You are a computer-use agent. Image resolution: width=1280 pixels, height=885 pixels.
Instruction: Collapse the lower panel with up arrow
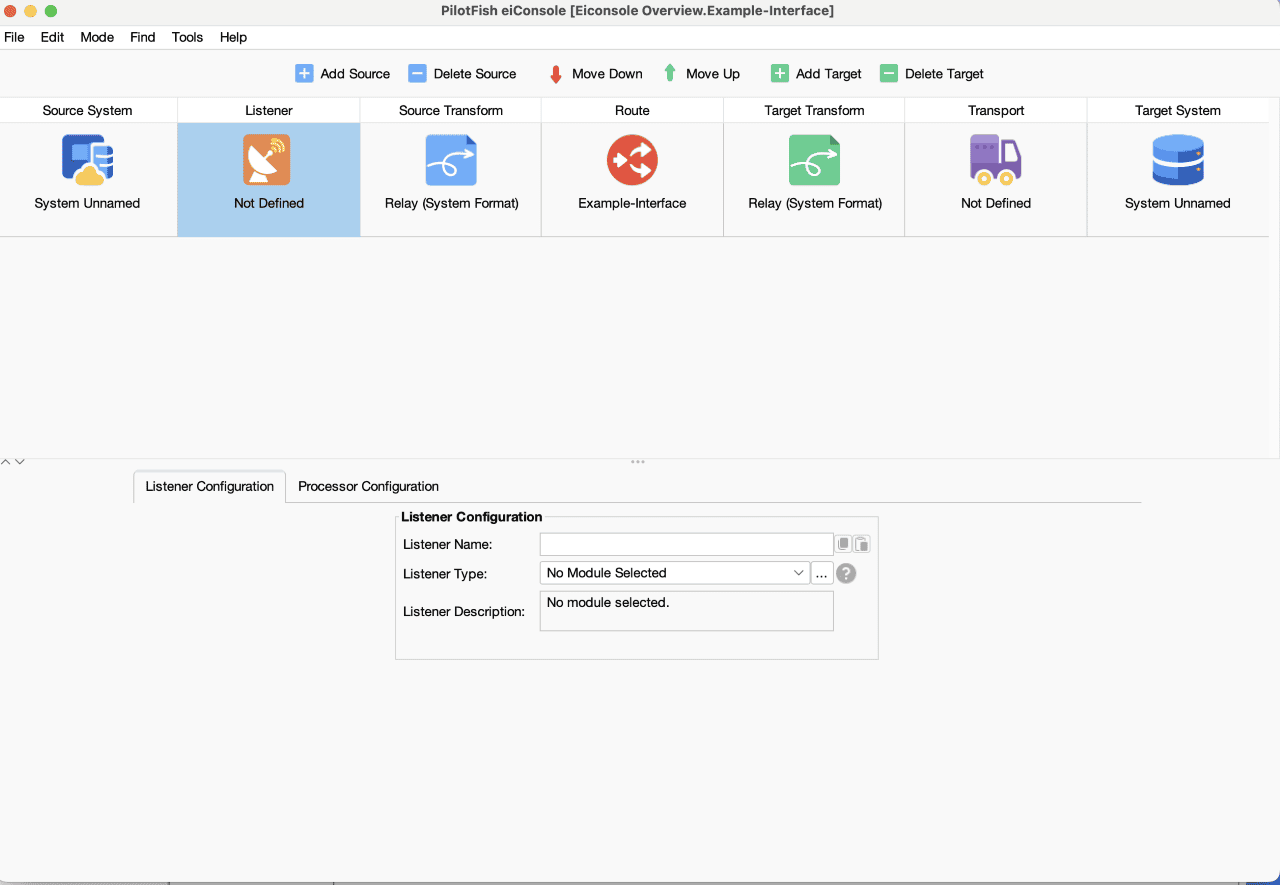coord(6,462)
